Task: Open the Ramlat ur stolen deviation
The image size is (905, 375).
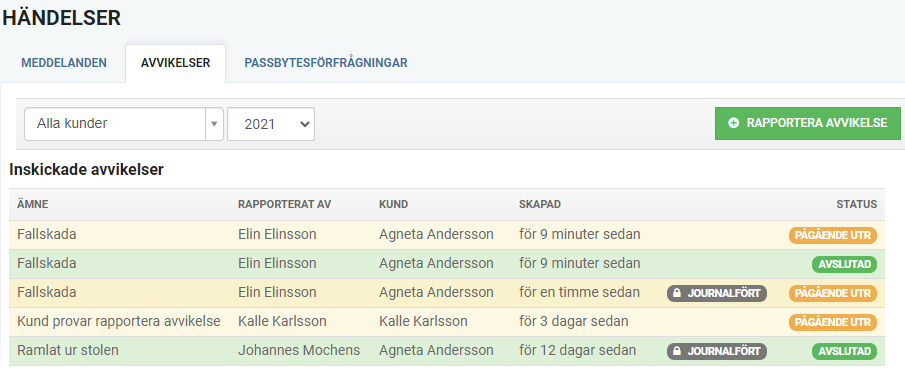Action: pos(447,351)
